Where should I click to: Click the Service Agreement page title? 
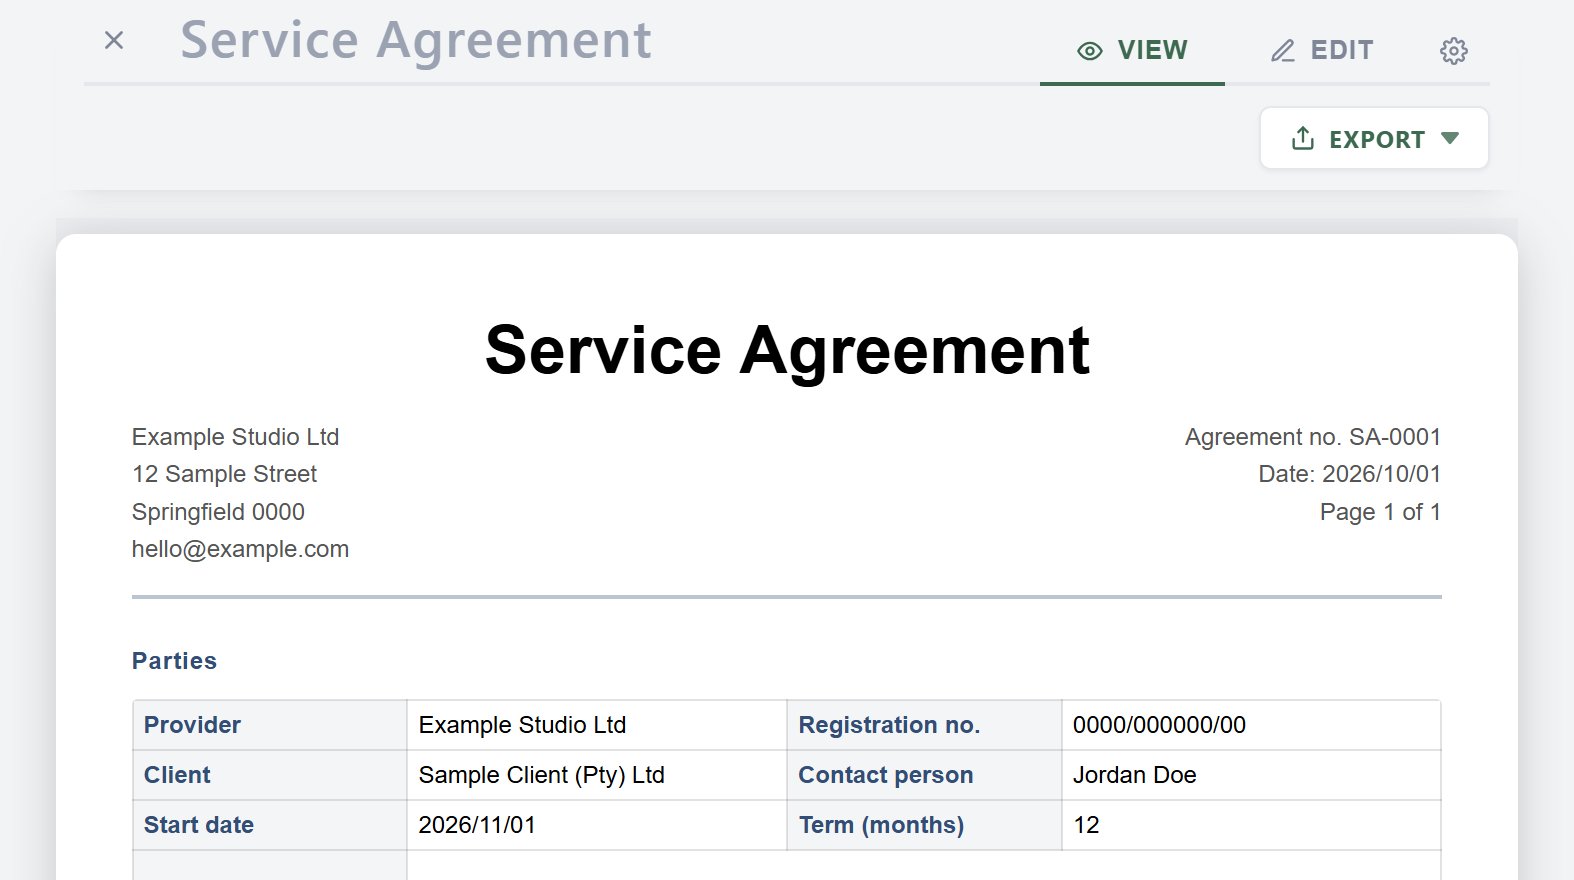[416, 41]
